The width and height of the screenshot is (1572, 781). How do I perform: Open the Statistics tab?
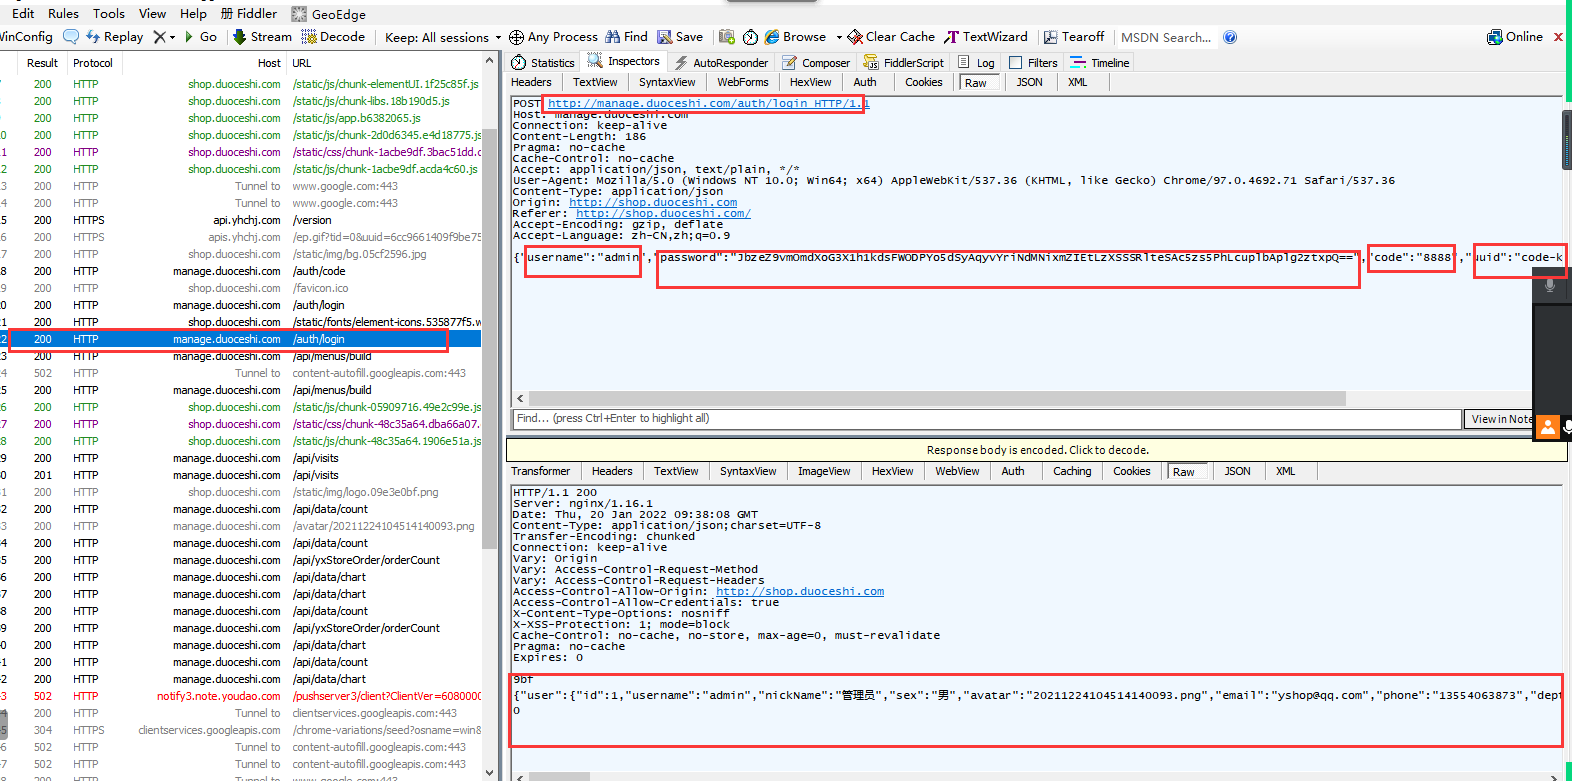543,62
